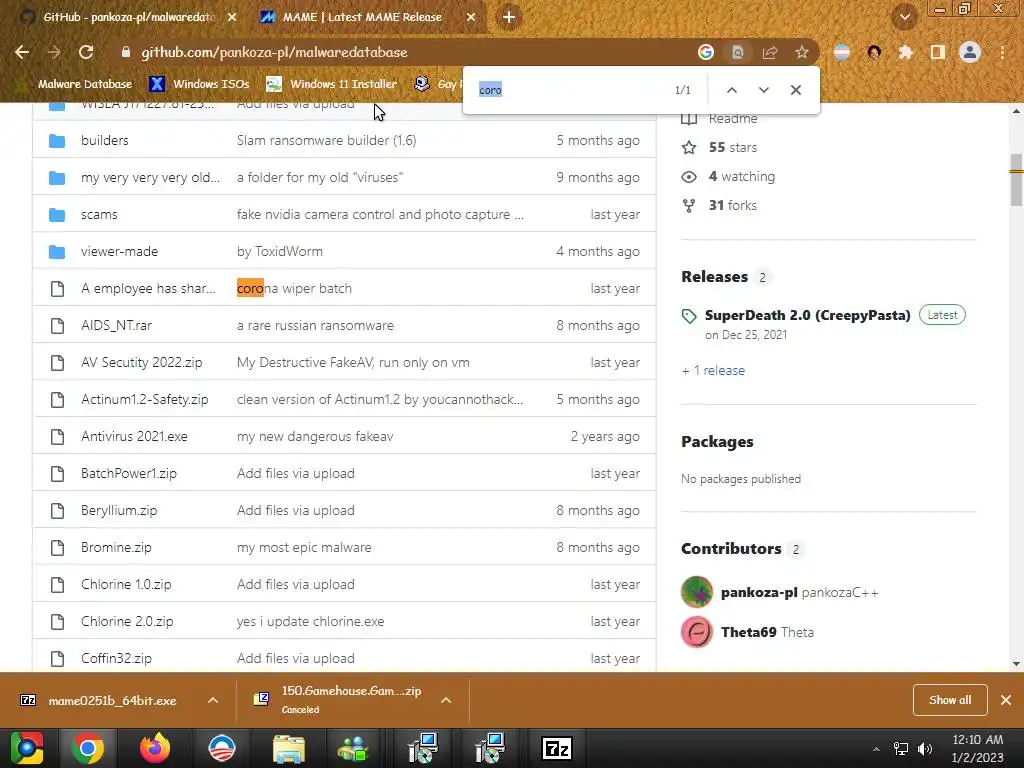The image size is (1024, 768).
Task: Open the Contributors heading
Action: point(731,549)
